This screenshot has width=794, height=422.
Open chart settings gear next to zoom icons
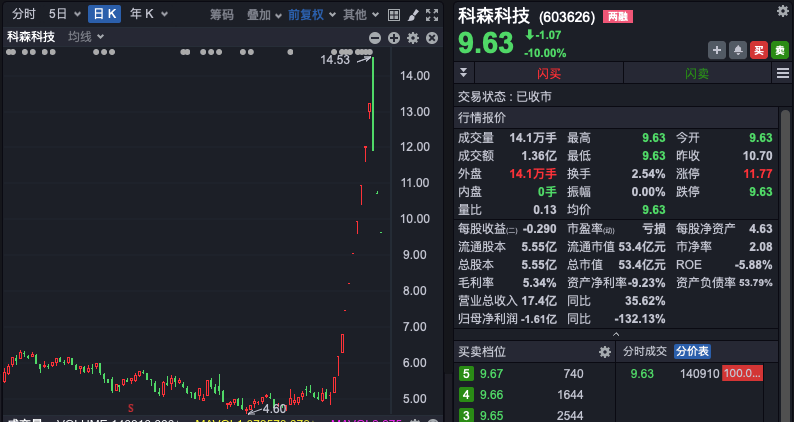413,38
